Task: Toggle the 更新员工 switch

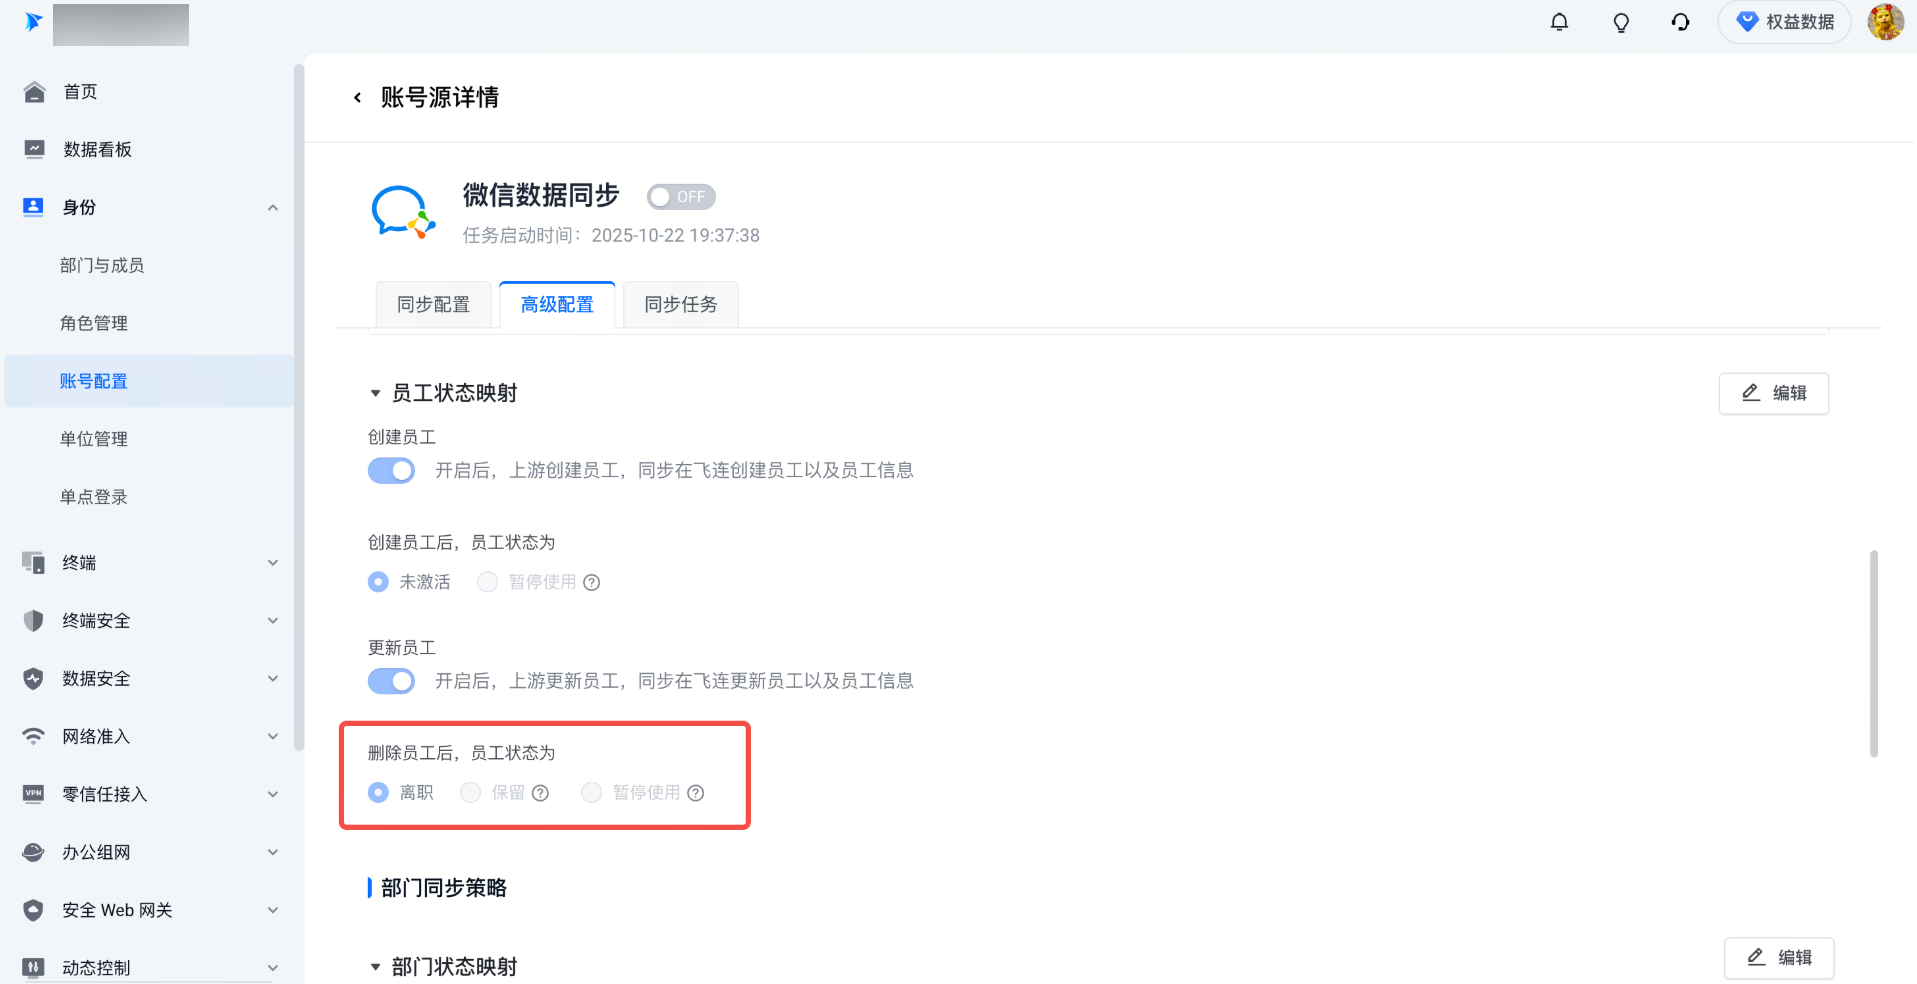Action: [391, 681]
